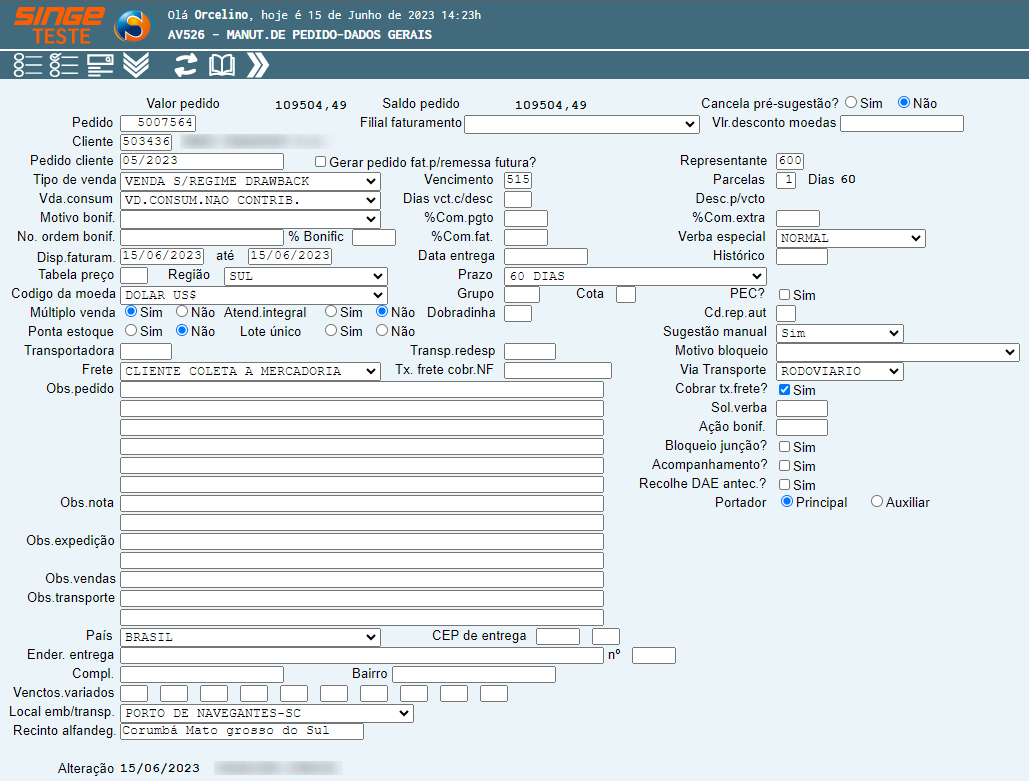This screenshot has width=1029, height=781.
Task: Open Verba especial NORMAL dropdown
Action: pos(850,238)
